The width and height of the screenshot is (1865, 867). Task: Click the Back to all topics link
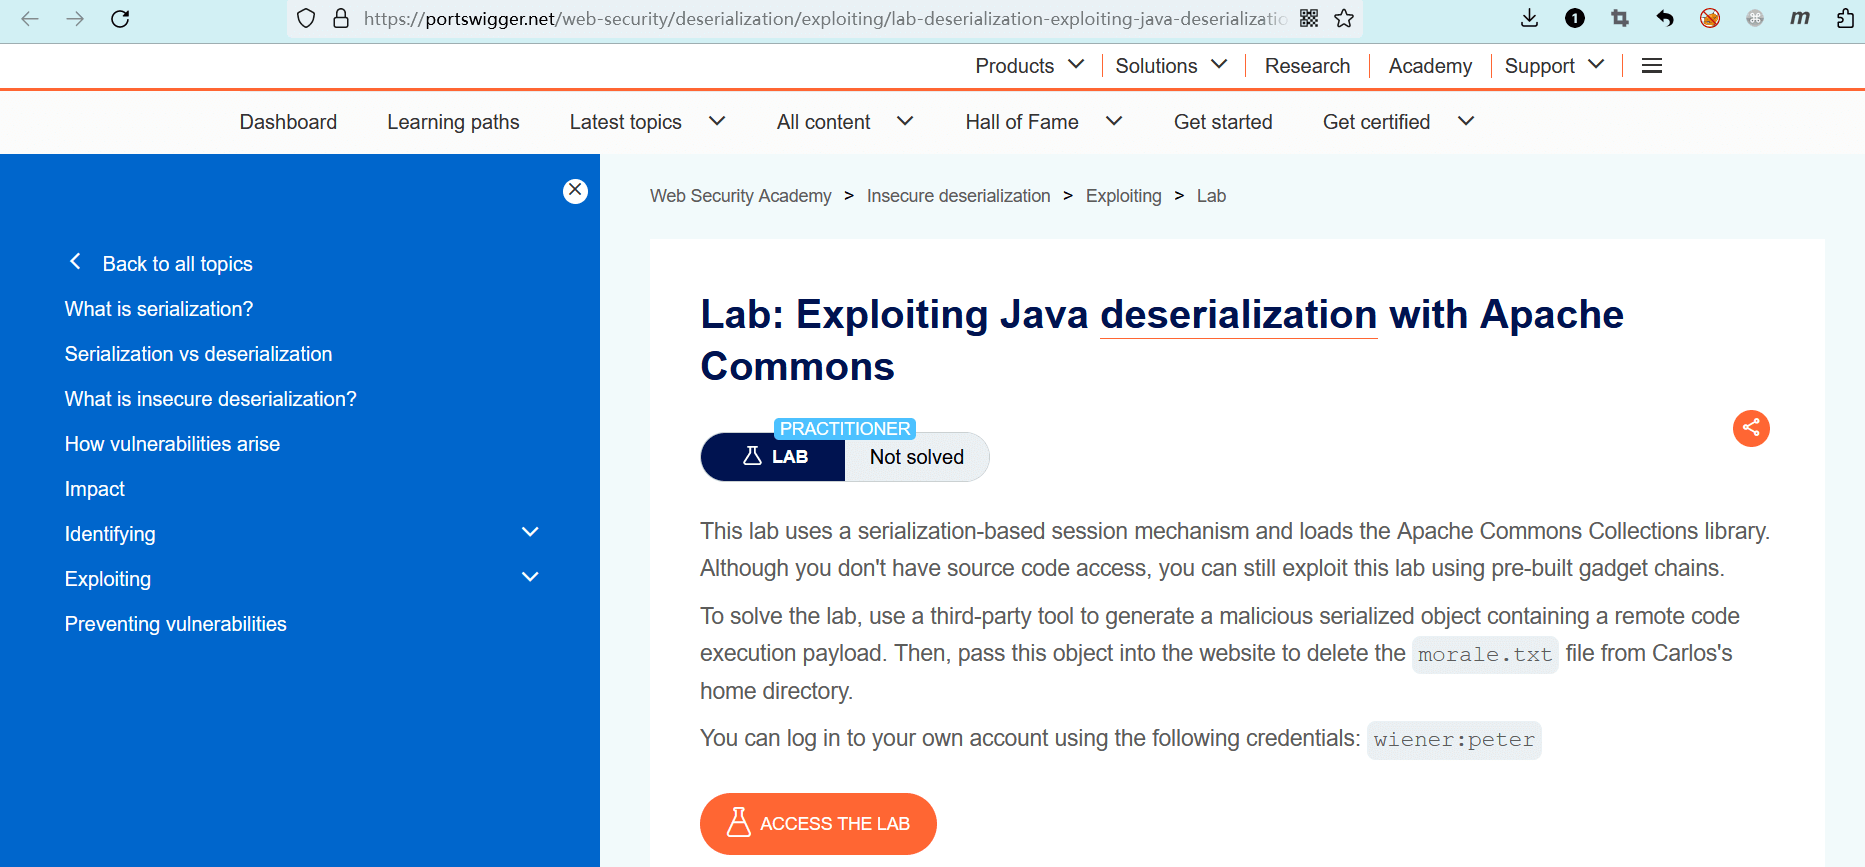pos(177,264)
